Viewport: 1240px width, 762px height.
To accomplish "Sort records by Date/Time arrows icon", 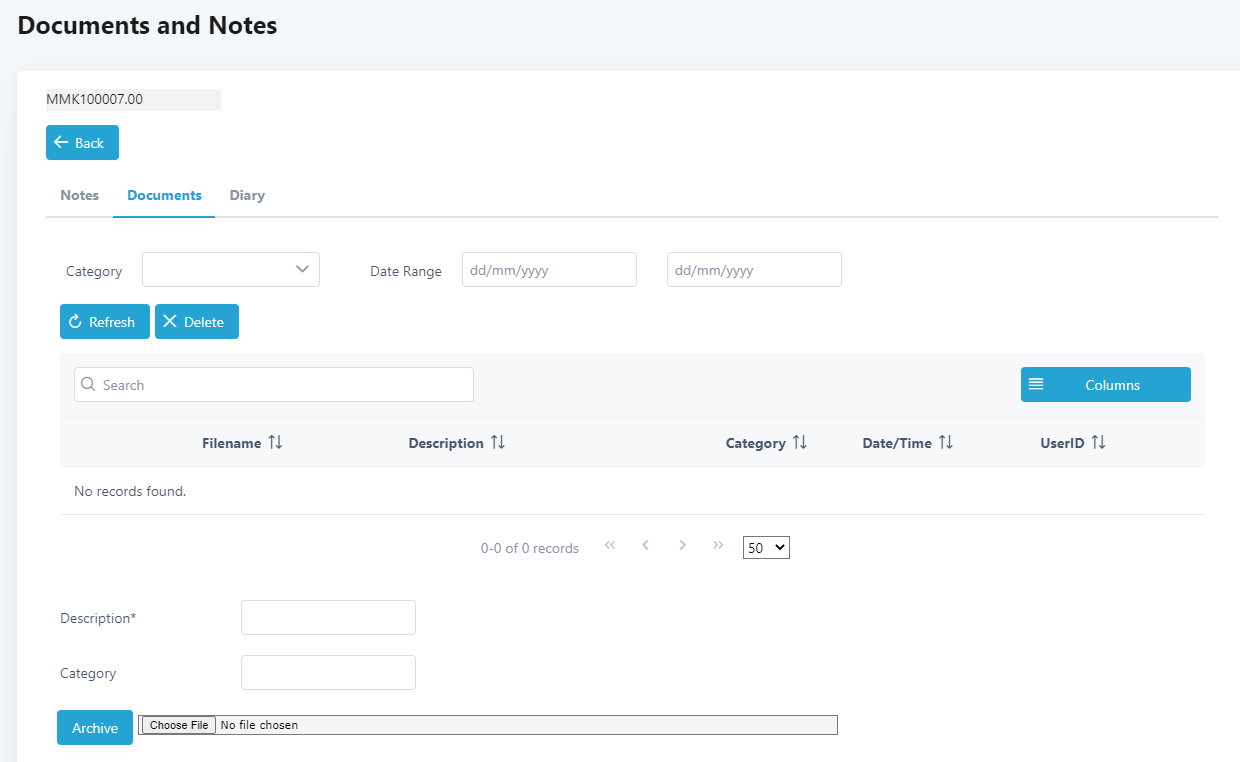I will 945,442.
